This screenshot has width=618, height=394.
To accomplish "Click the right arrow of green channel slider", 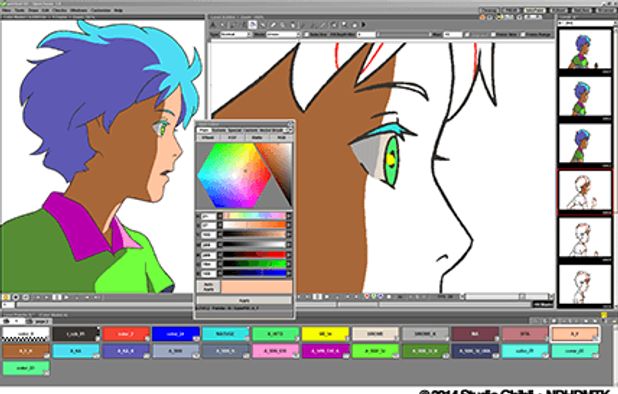I will point(289,264).
